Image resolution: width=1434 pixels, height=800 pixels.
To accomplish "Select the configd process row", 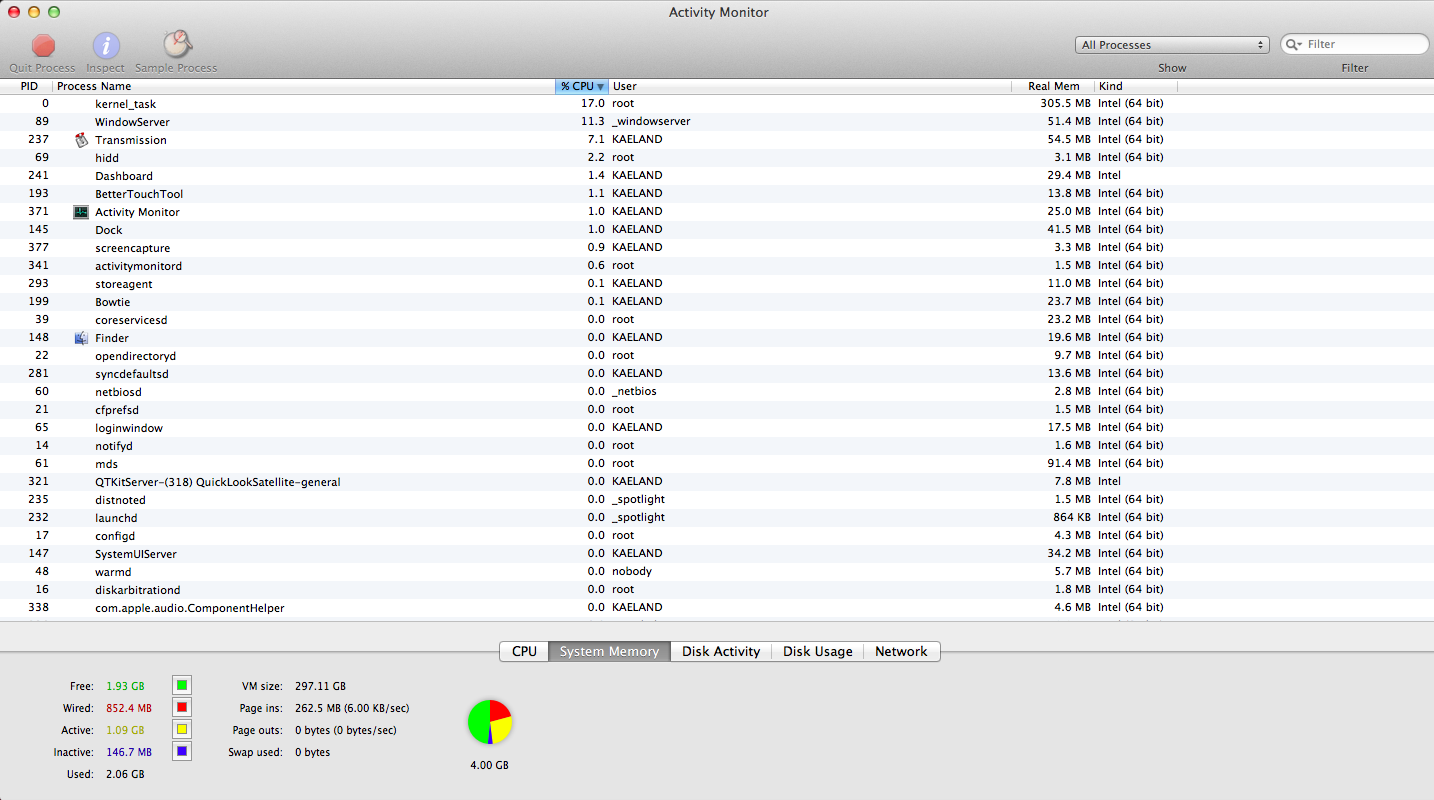I will pyautogui.click(x=717, y=536).
